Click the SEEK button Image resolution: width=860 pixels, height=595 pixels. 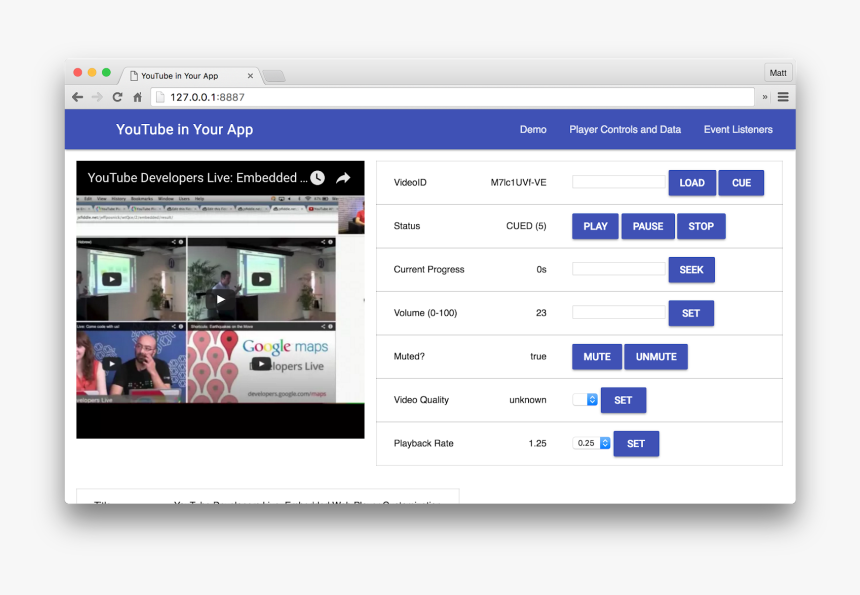[691, 269]
